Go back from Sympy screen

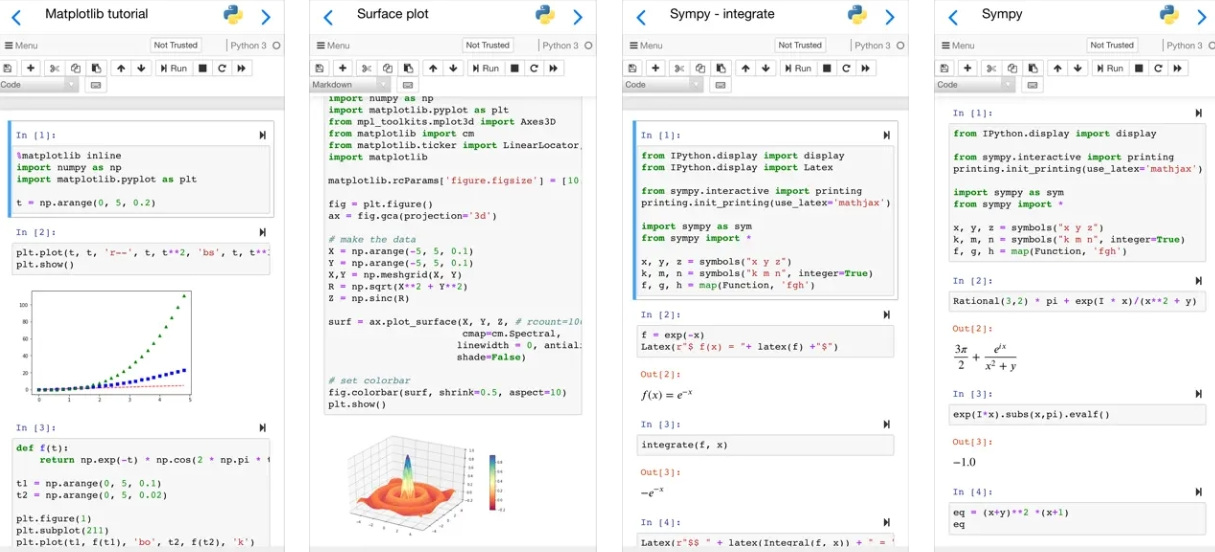[x=953, y=16]
